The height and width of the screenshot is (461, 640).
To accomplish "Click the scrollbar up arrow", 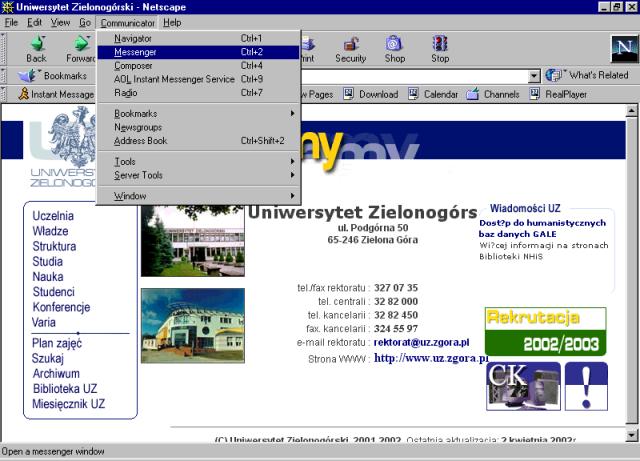I will tap(631, 110).
